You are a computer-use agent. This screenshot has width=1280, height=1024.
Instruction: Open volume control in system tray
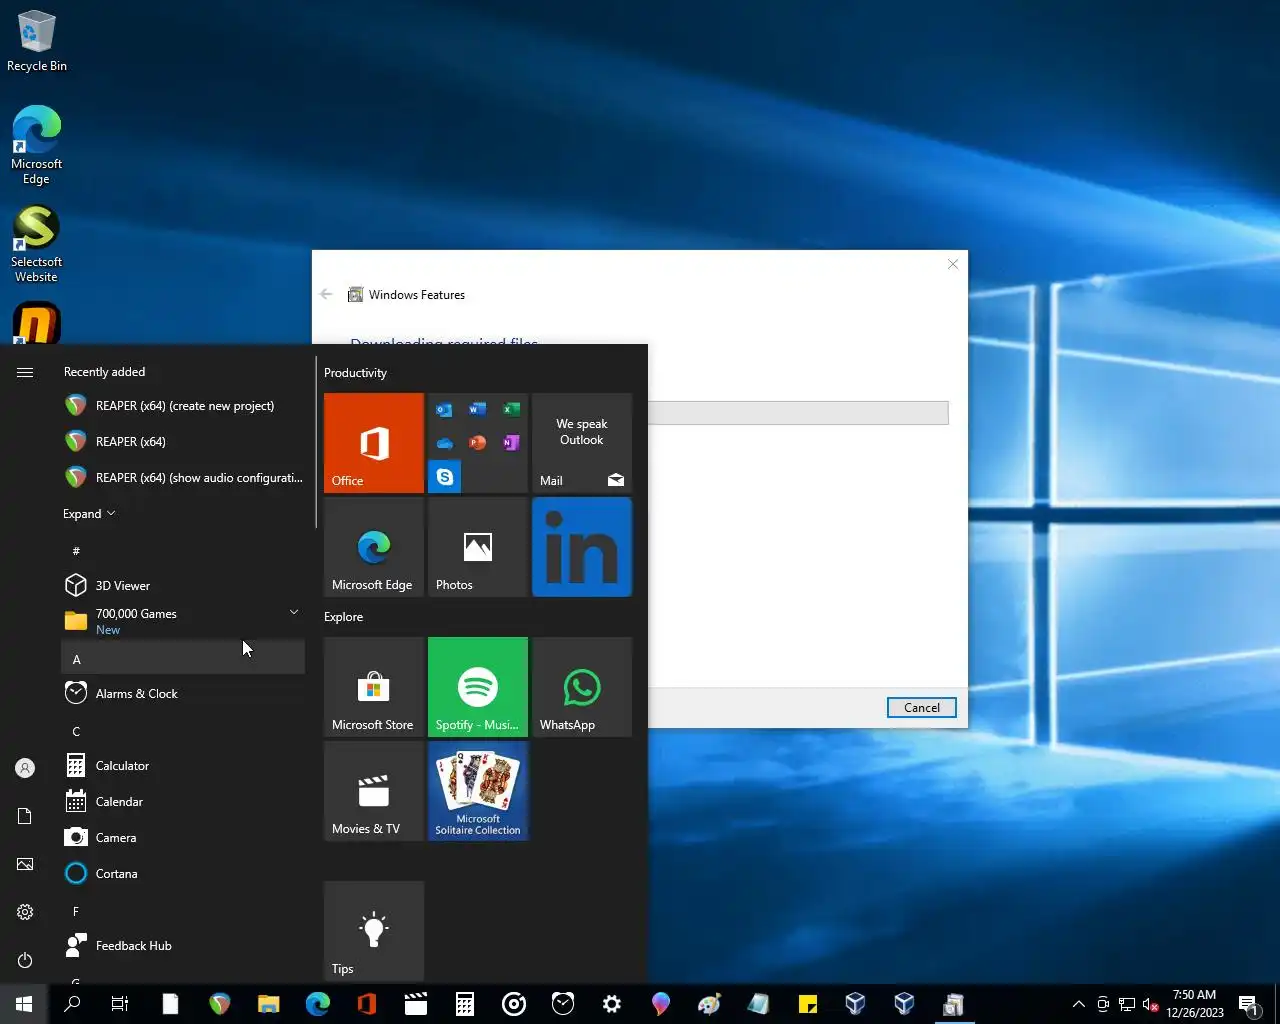tap(1151, 1004)
